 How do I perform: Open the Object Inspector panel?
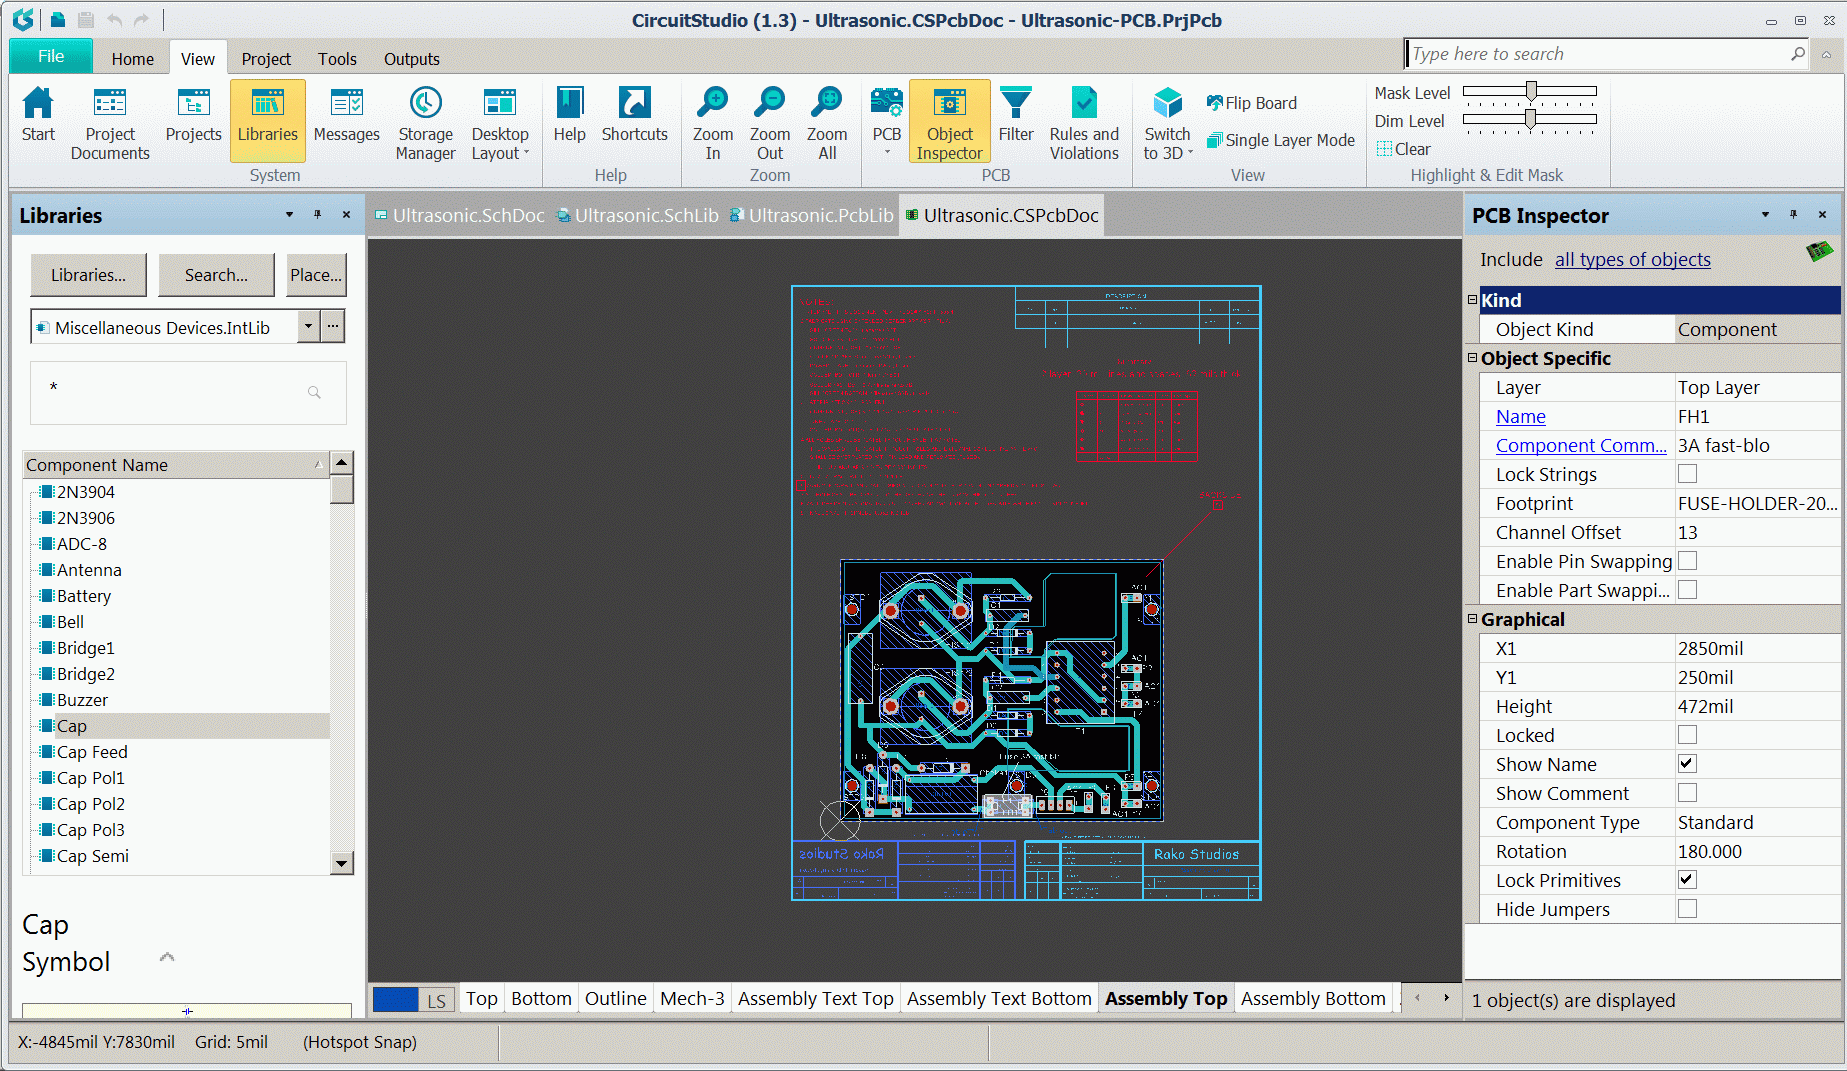[948, 120]
